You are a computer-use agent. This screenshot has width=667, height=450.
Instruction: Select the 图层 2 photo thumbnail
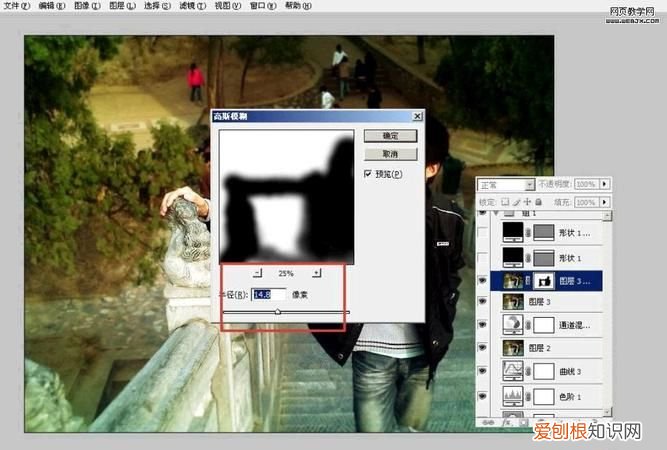[x=513, y=348]
